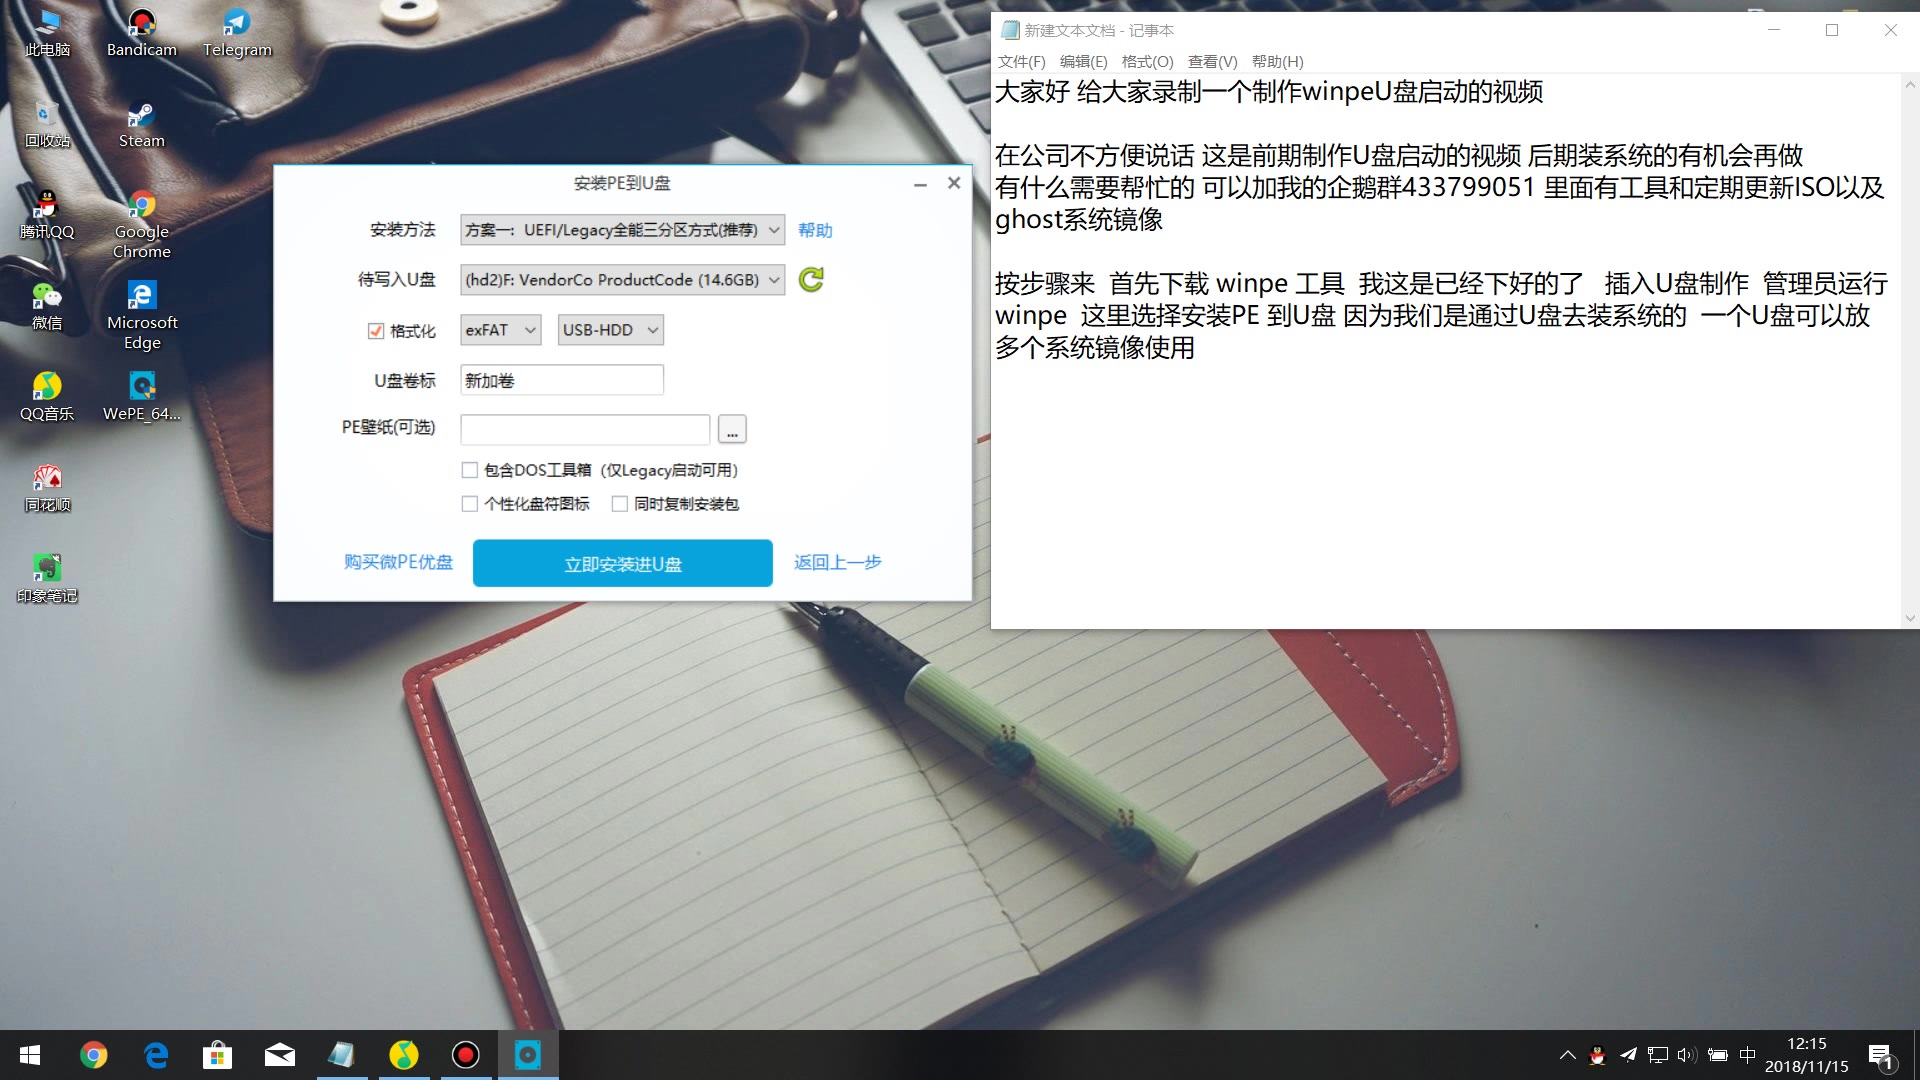1920x1080 pixels.
Task: Click U盘卷标 input field
Action: (x=560, y=381)
